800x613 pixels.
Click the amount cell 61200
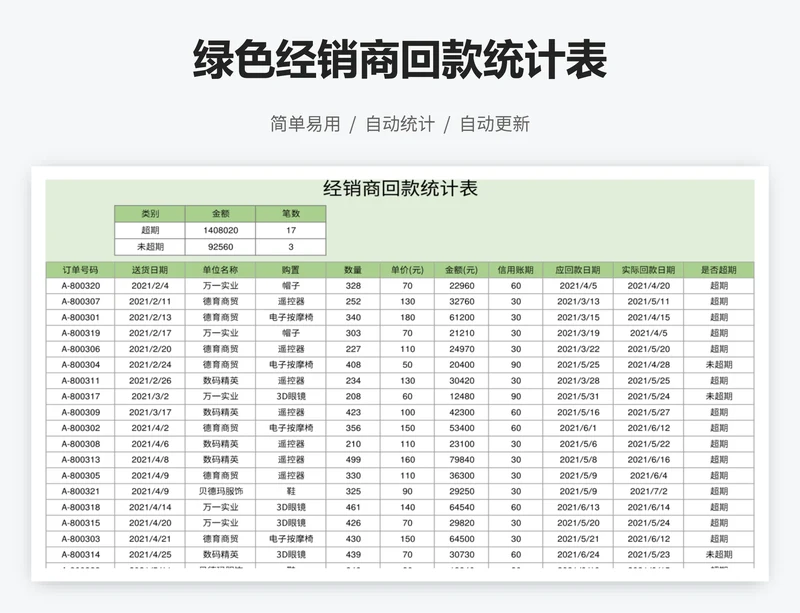[462, 317]
